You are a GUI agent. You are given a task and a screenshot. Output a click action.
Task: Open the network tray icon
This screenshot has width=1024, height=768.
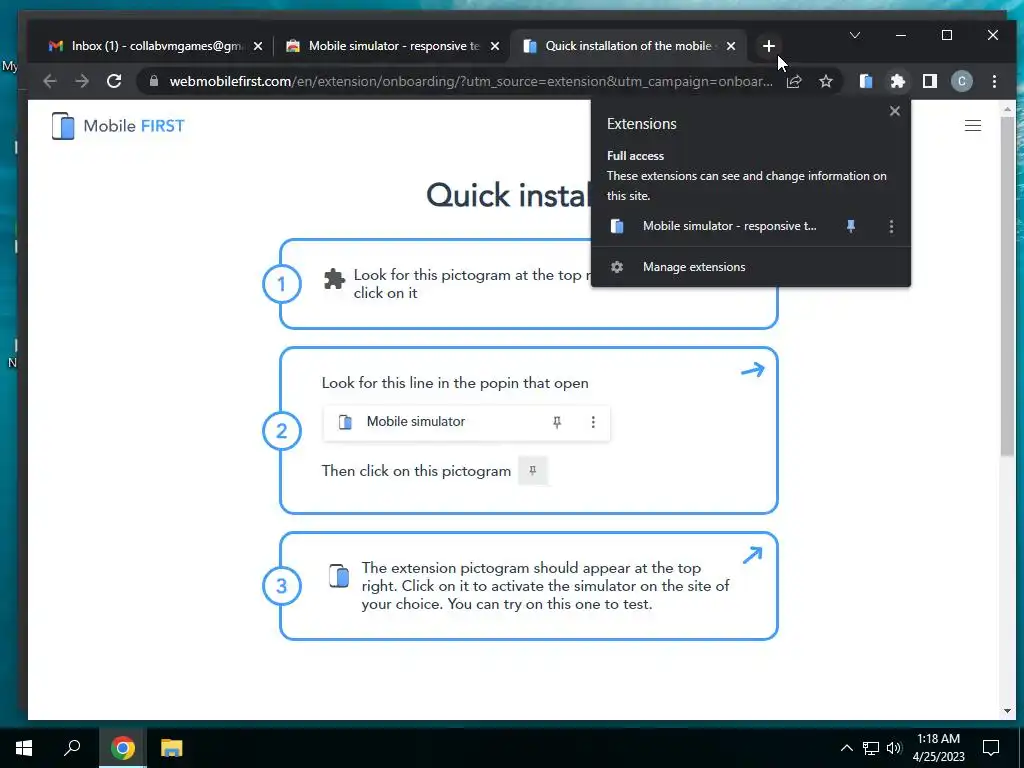pyautogui.click(x=871, y=748)
